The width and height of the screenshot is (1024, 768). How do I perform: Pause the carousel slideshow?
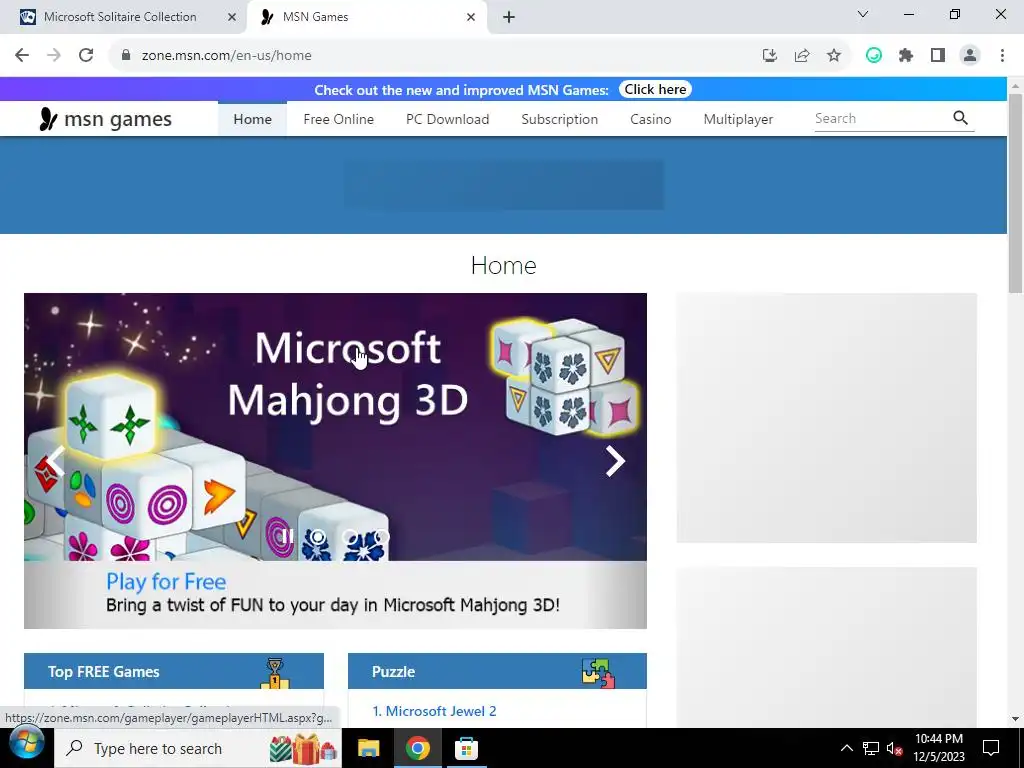287,537
